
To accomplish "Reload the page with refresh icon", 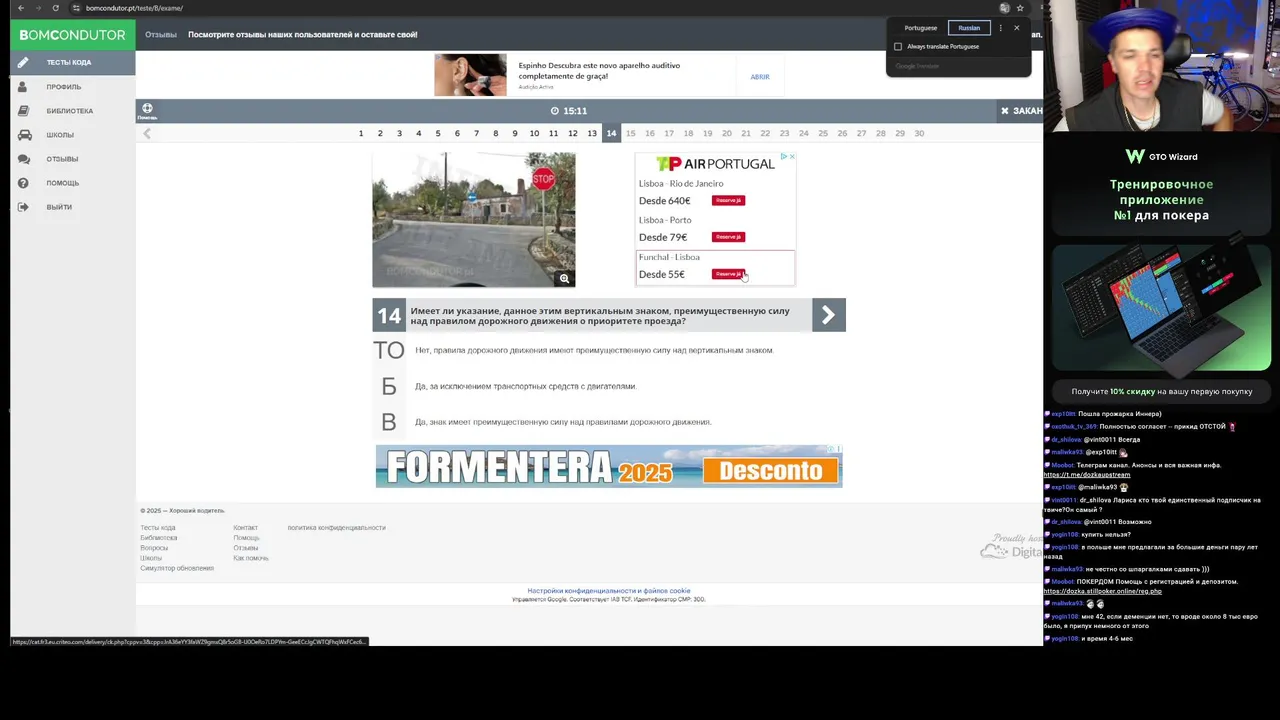I will [55, 8].
